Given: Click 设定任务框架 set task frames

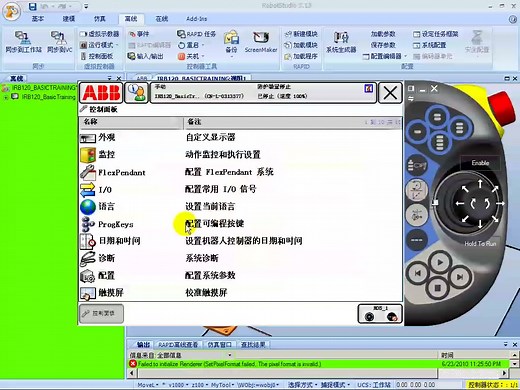Looking at the screenshot, I should [435, 34].
